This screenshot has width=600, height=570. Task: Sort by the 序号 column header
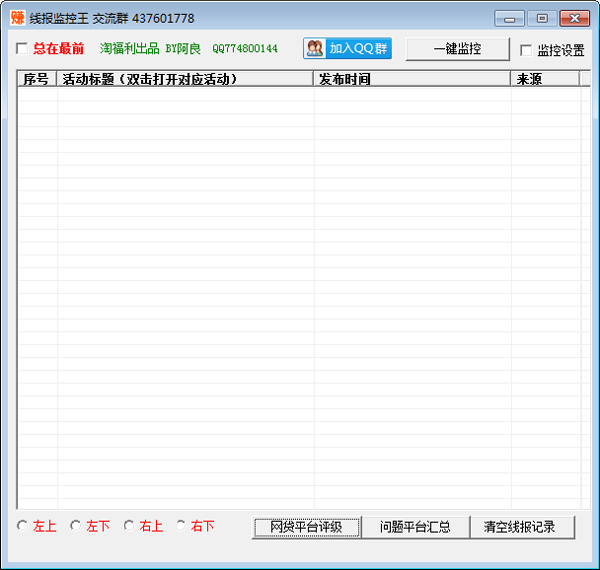coord(37,79)
